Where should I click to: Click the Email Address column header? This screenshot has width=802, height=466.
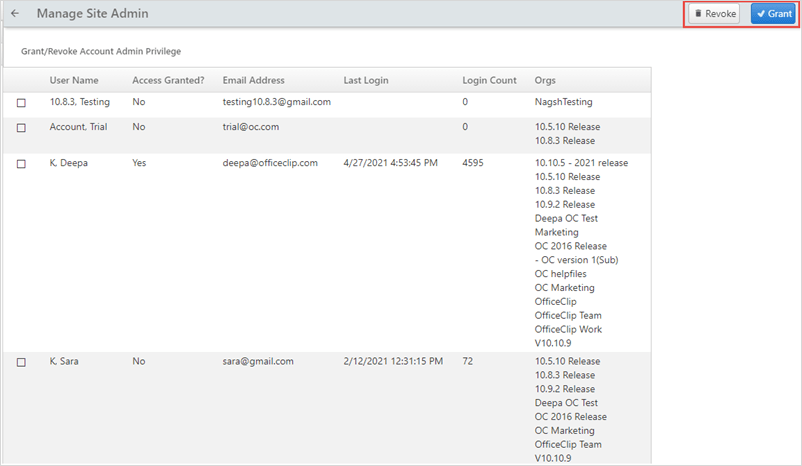coord(253,80)
